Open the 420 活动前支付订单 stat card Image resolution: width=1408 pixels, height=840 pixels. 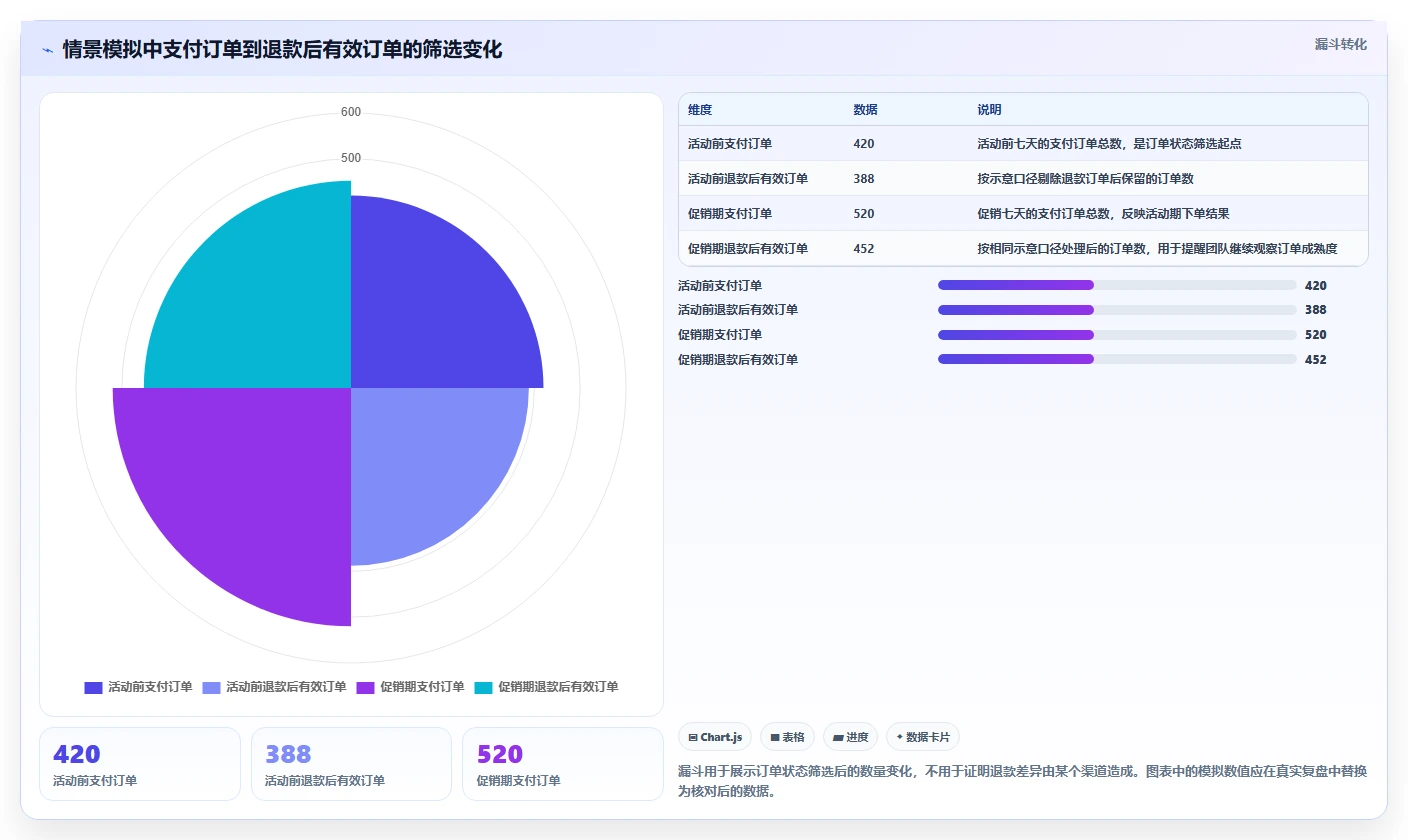tap(140, 764)
